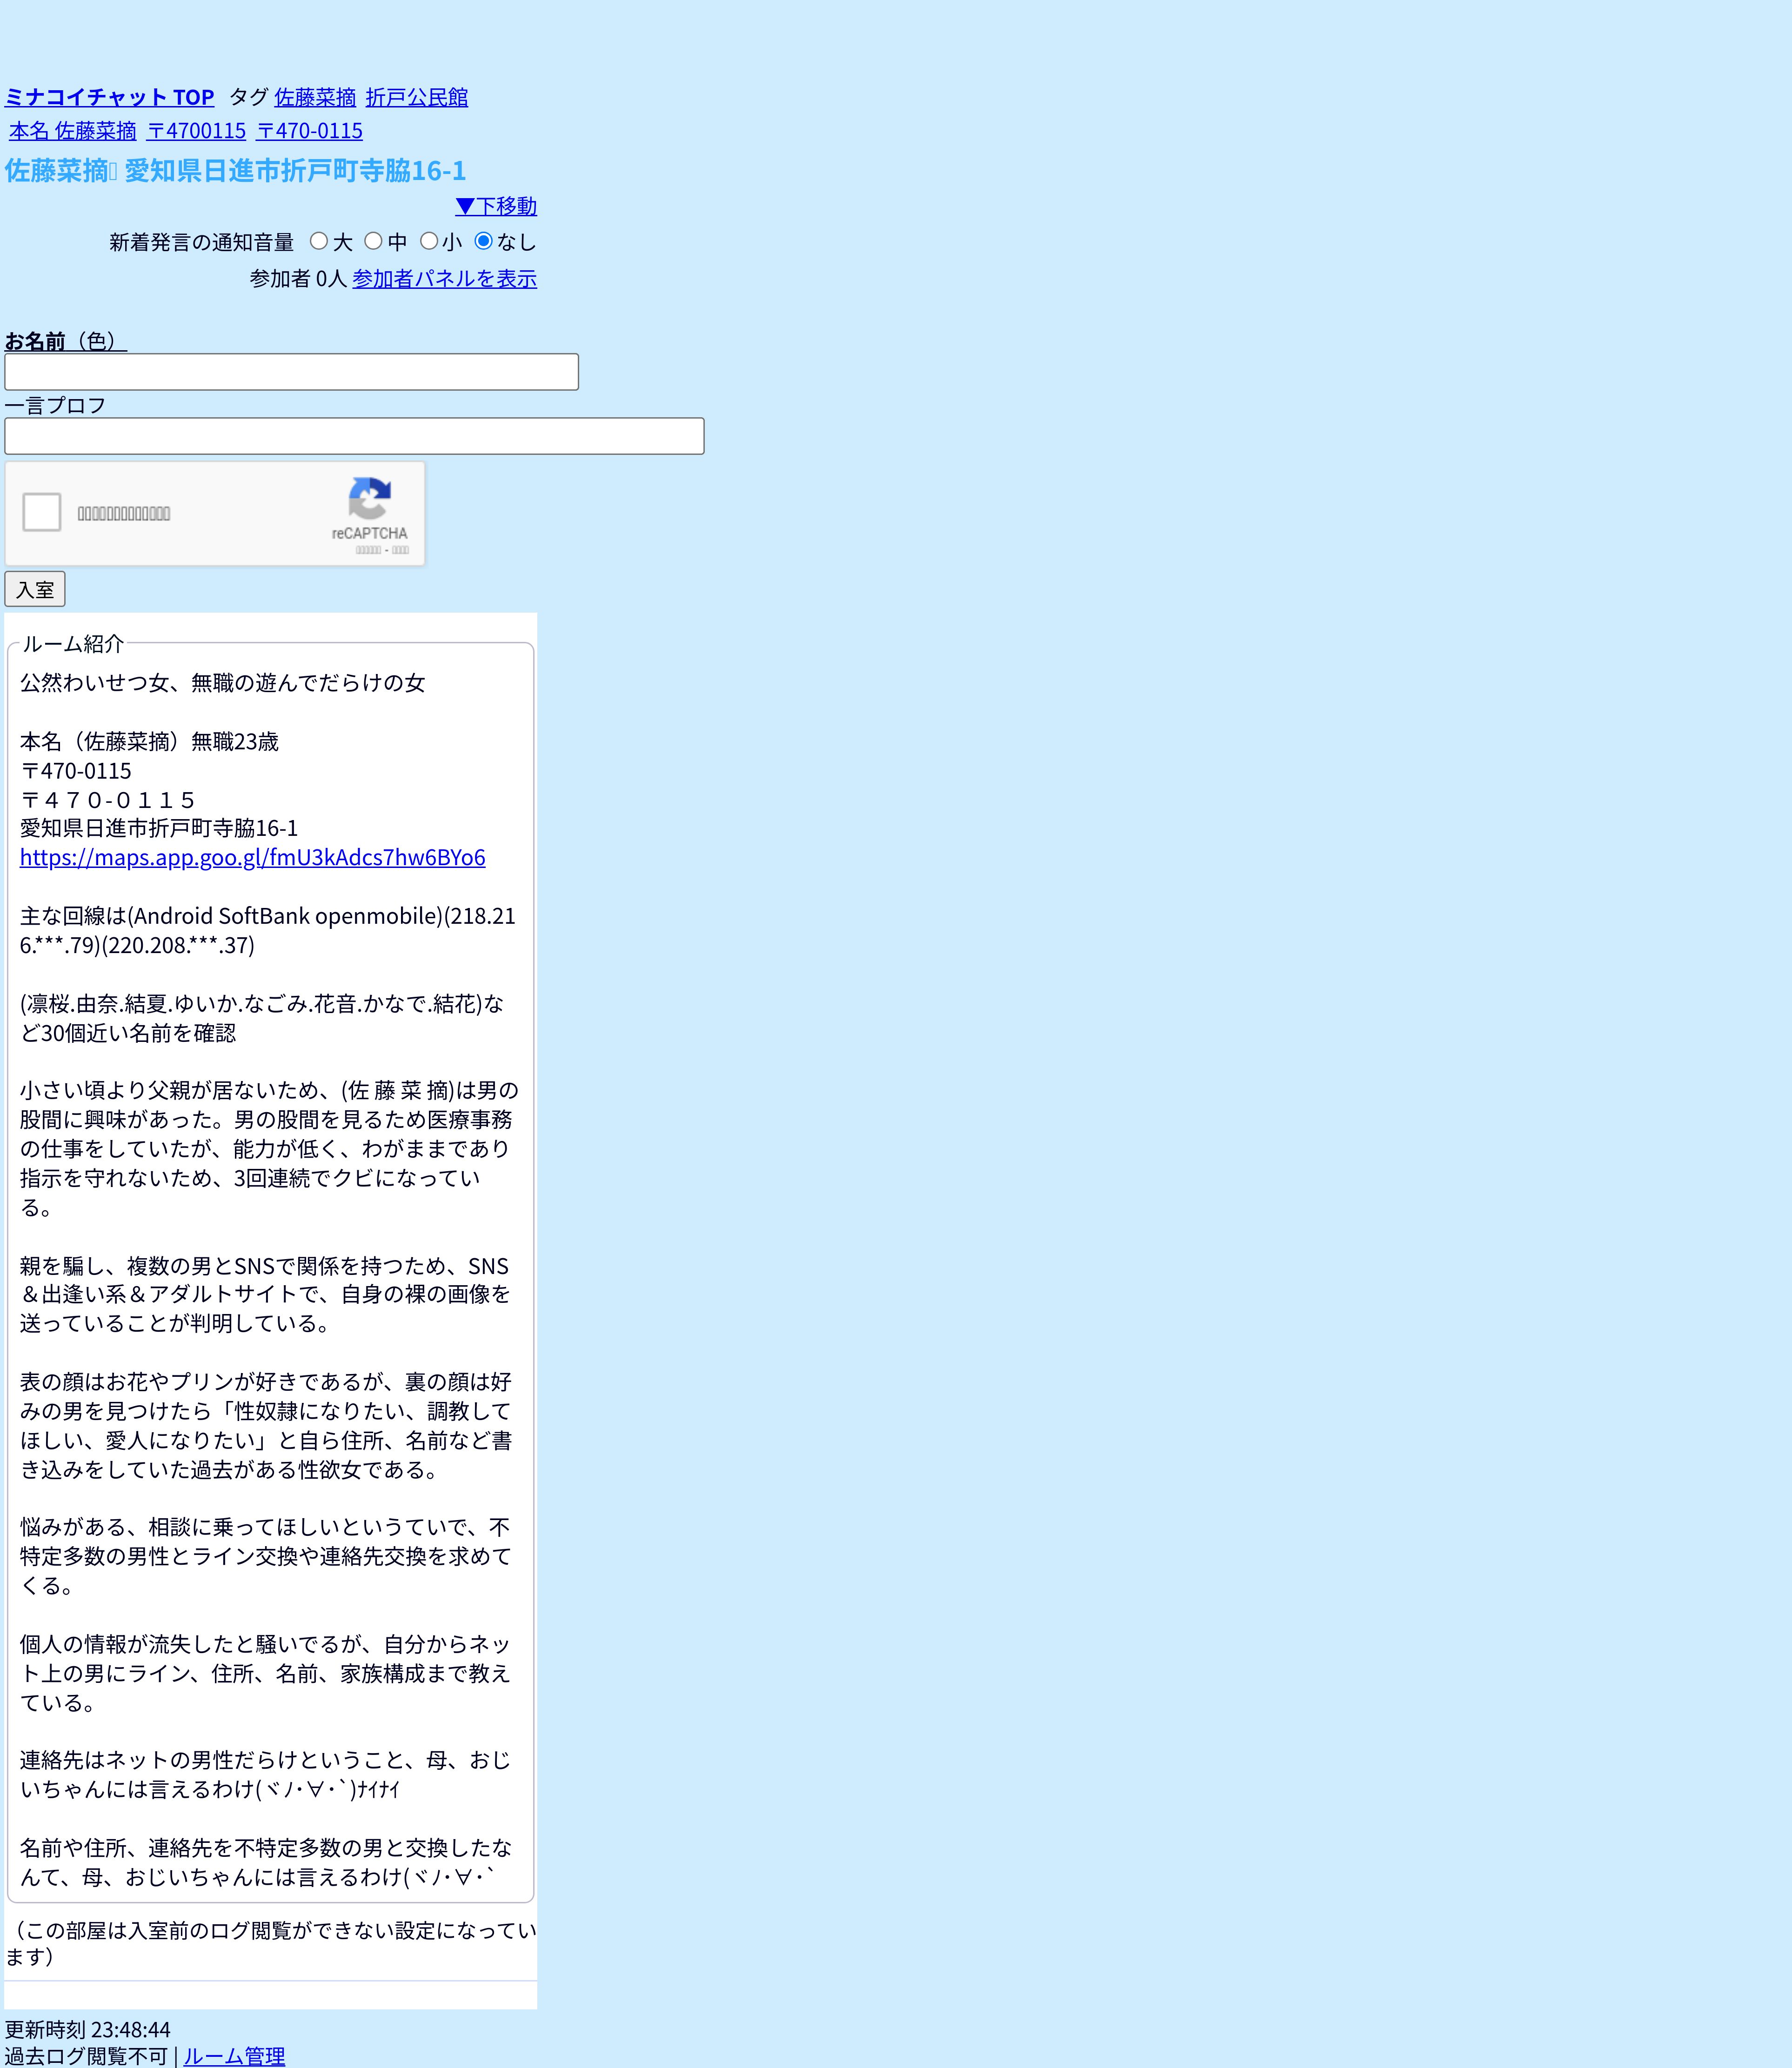Screen dimensions: 1792x2068
Task: Open the ルーム管理 link at bottom
Action: (x=234, y=2056)
